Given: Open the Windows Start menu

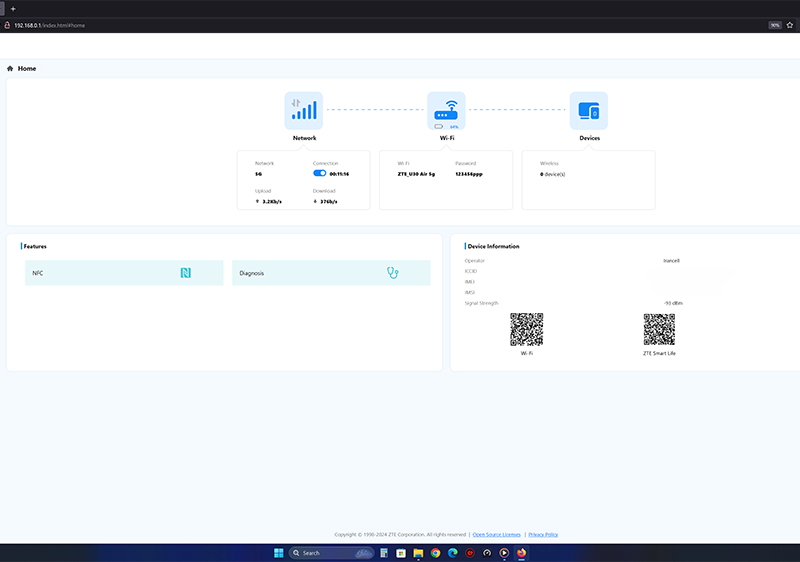Looking at the screenshot, I should coord(279,553).
